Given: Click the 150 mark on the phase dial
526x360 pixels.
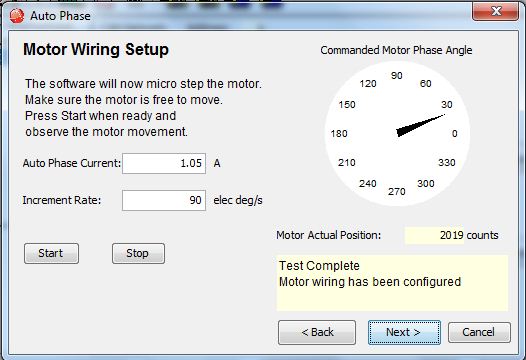Looking at the screenshot, I should pyautogui.click(x=347, y=104).
